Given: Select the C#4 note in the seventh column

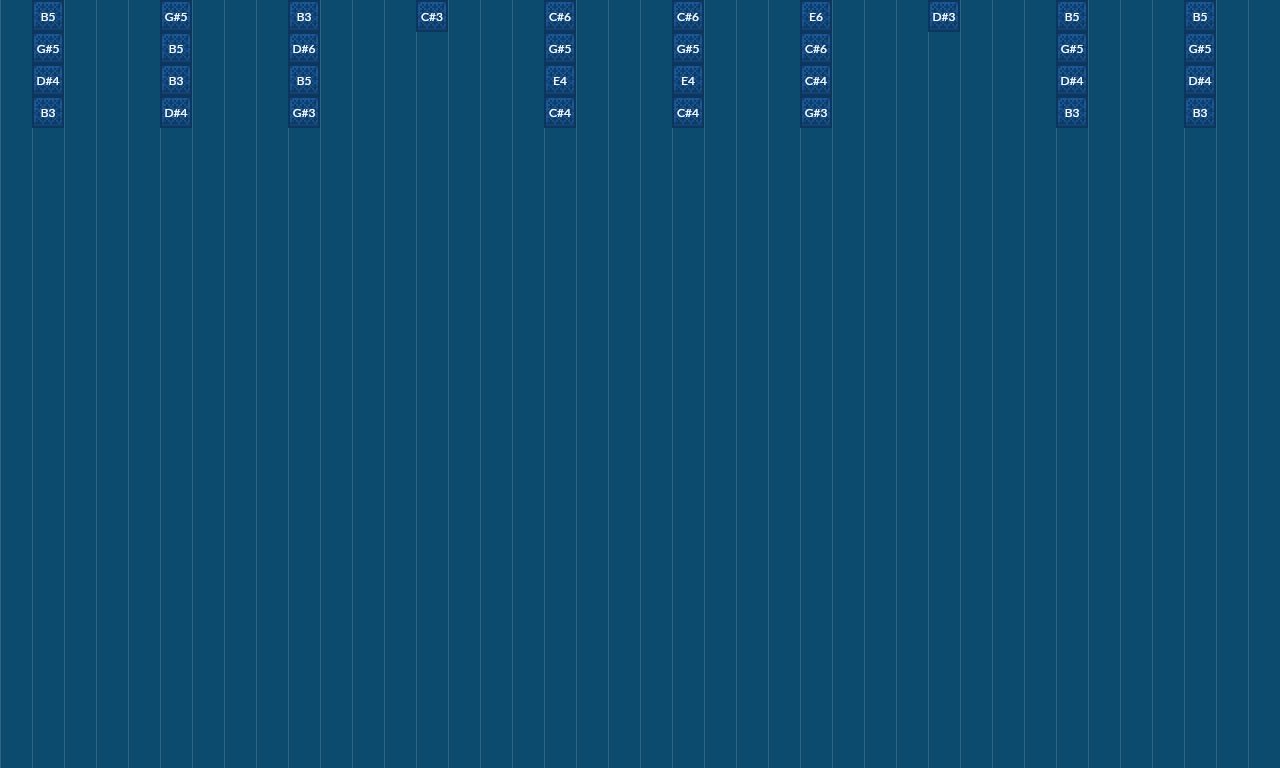Looking at the screenshot, I should [x=815, y=79].
